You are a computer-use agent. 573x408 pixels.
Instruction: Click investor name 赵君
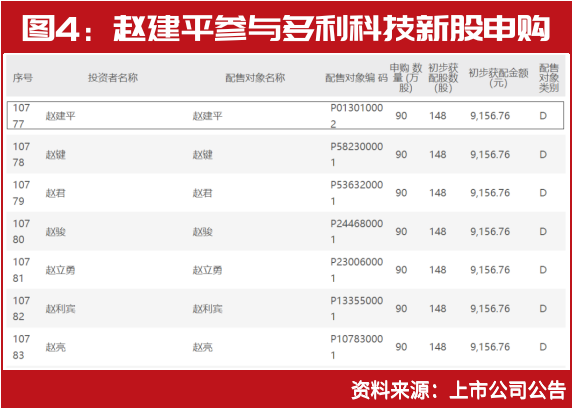(x=56, y=193)
